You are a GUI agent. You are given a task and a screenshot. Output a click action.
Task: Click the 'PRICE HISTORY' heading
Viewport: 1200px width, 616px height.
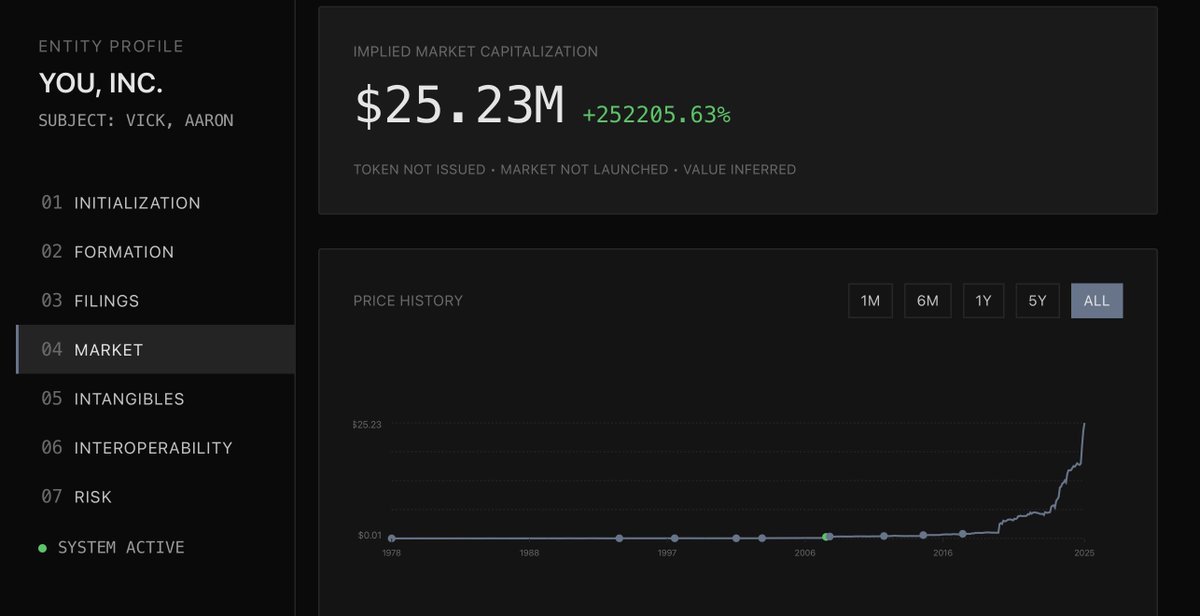[x=408, y=301]
